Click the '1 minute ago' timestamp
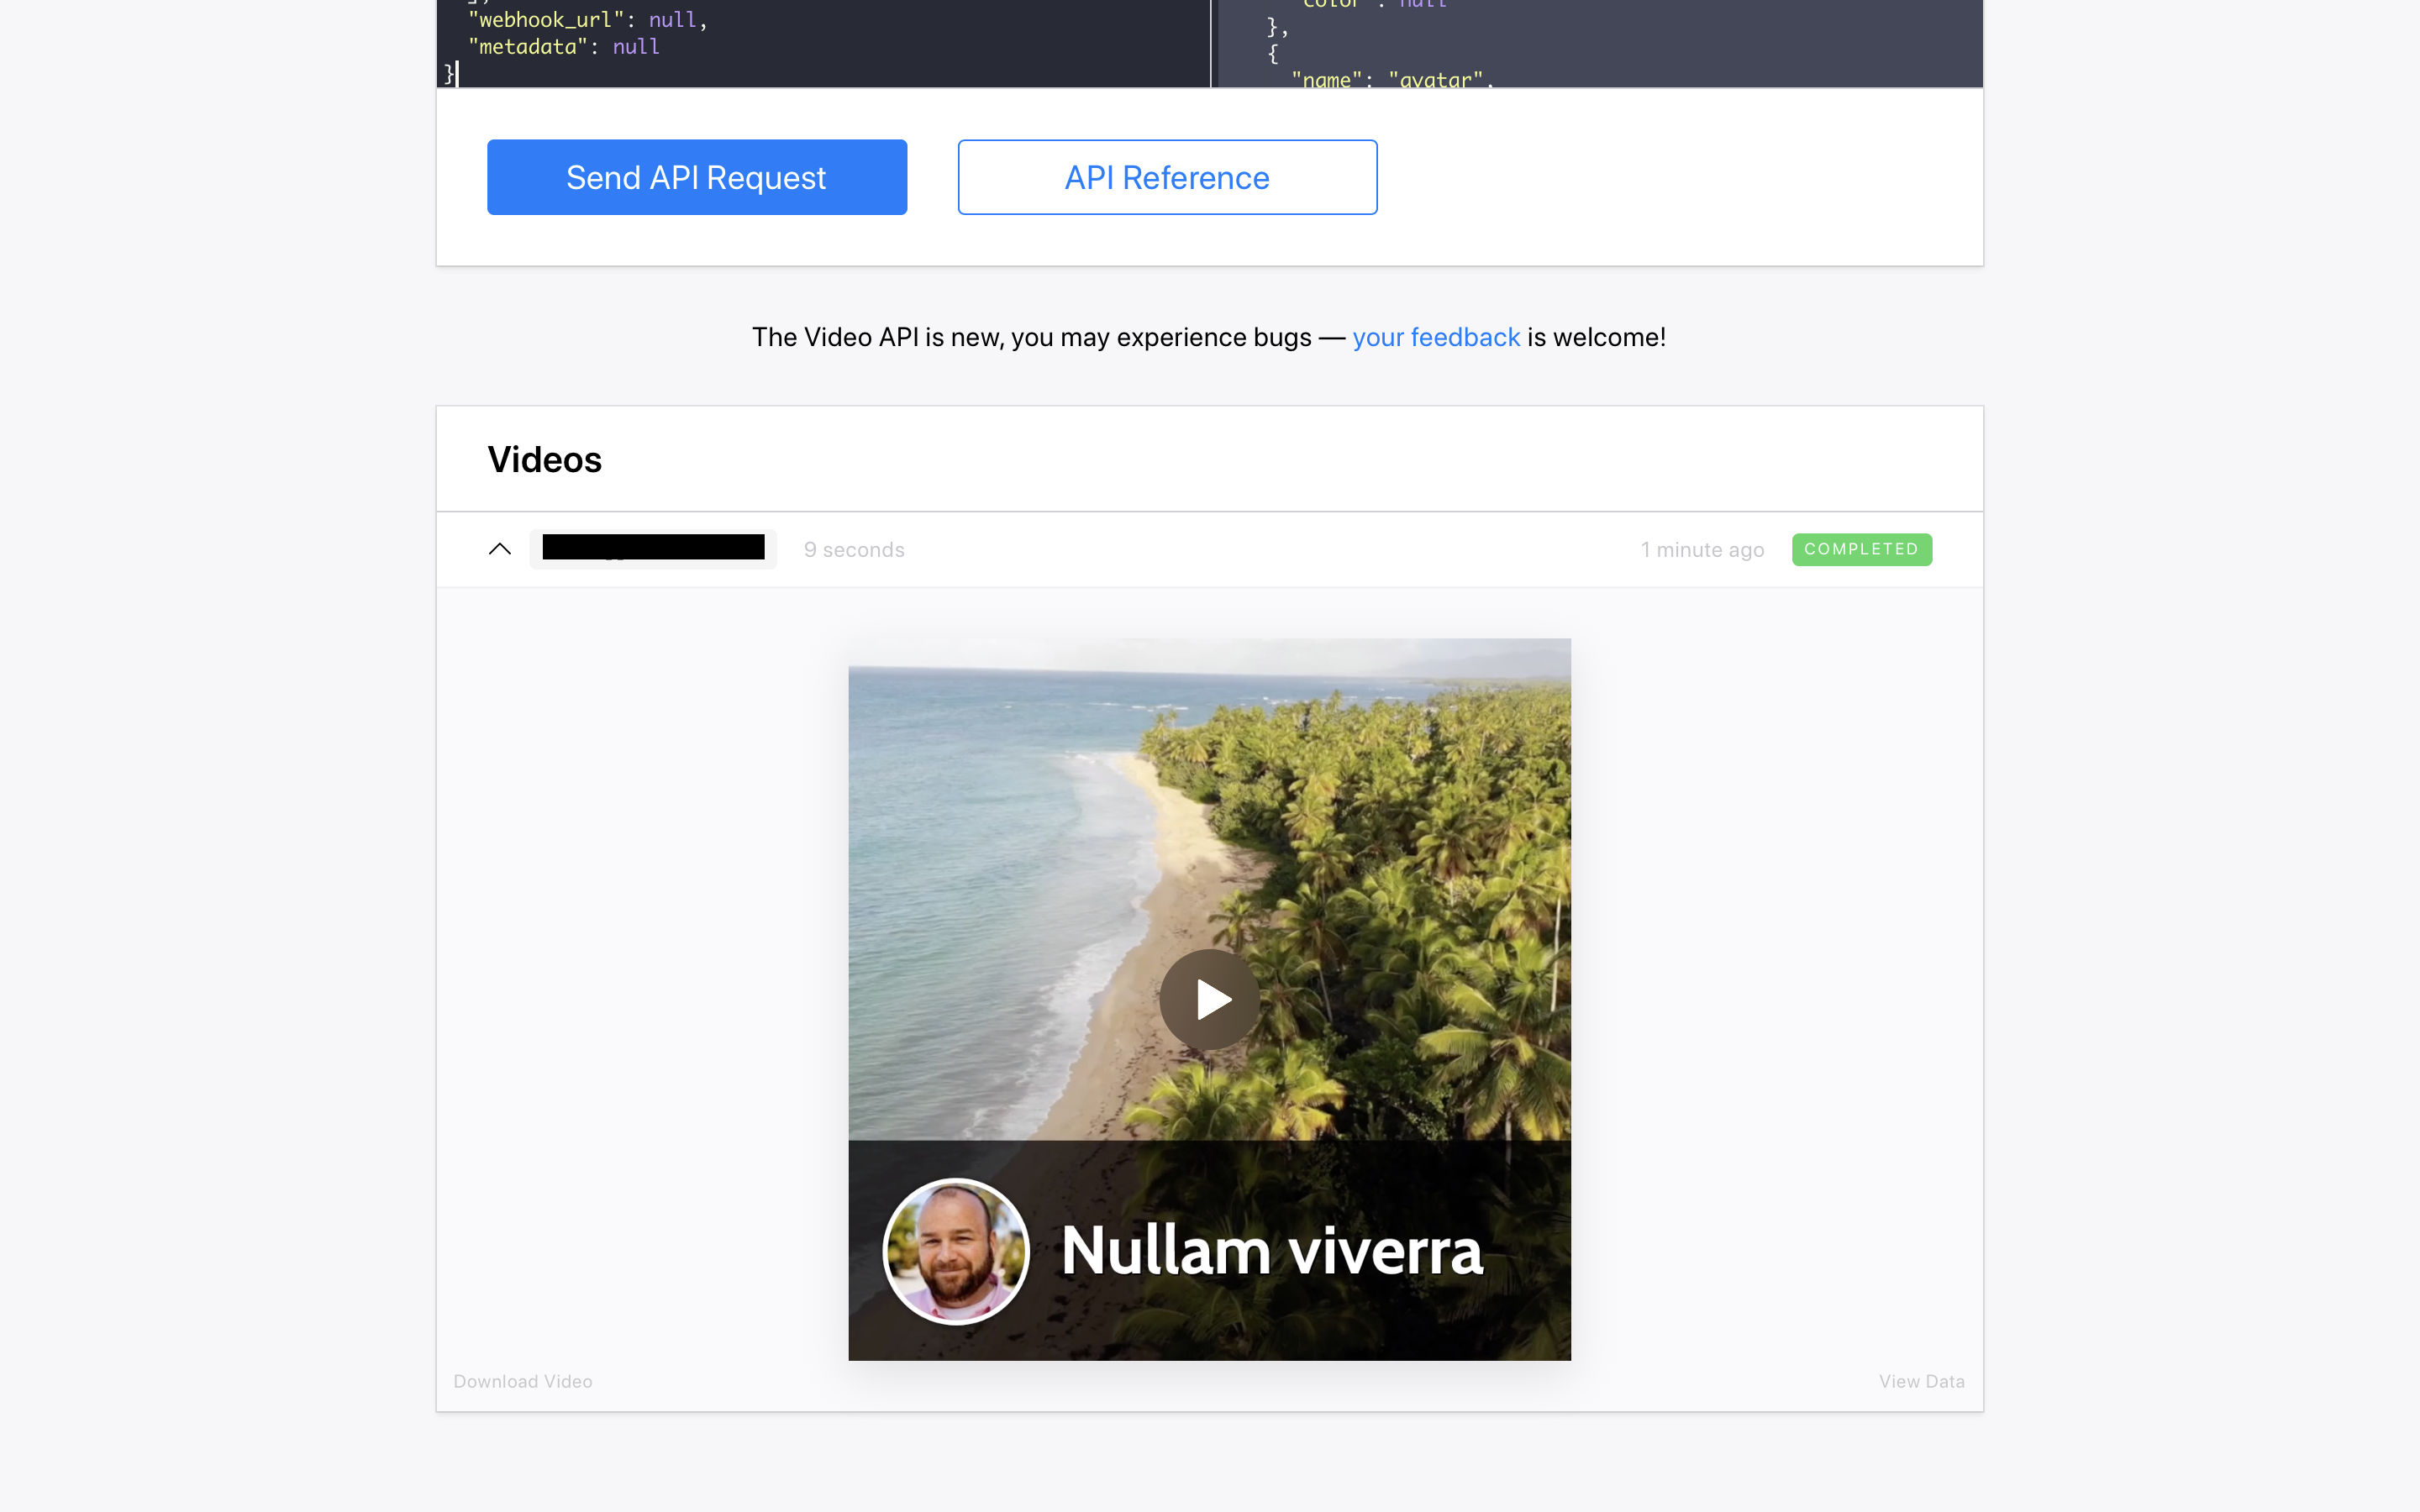This screenshot has width=2420, height=1512. [x=1702, y=550]
